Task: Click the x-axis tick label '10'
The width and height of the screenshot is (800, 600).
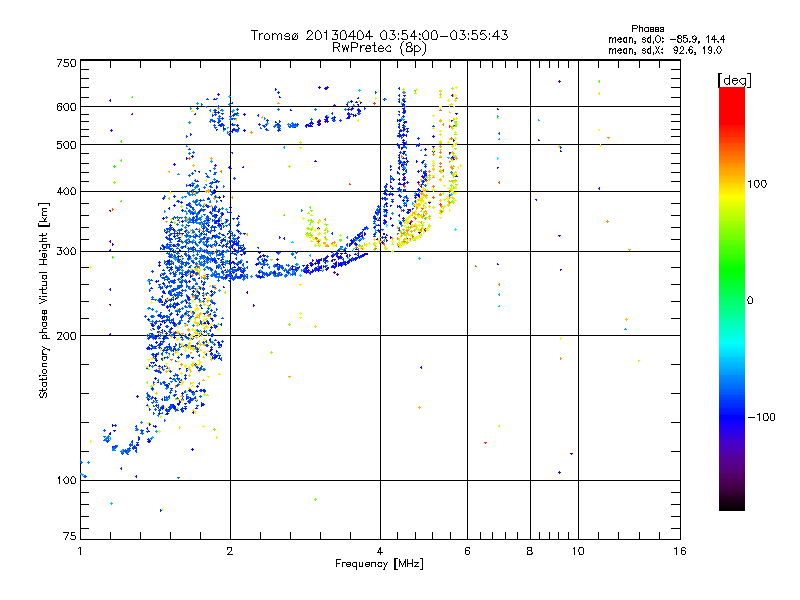Action: pyautogui.click(x=578, y=551)
